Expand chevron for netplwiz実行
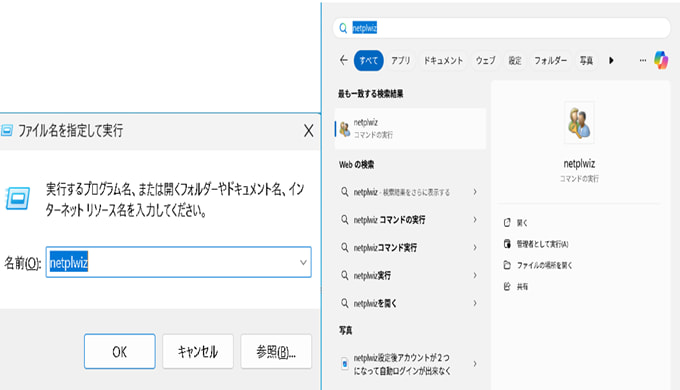 coord(475,275)
